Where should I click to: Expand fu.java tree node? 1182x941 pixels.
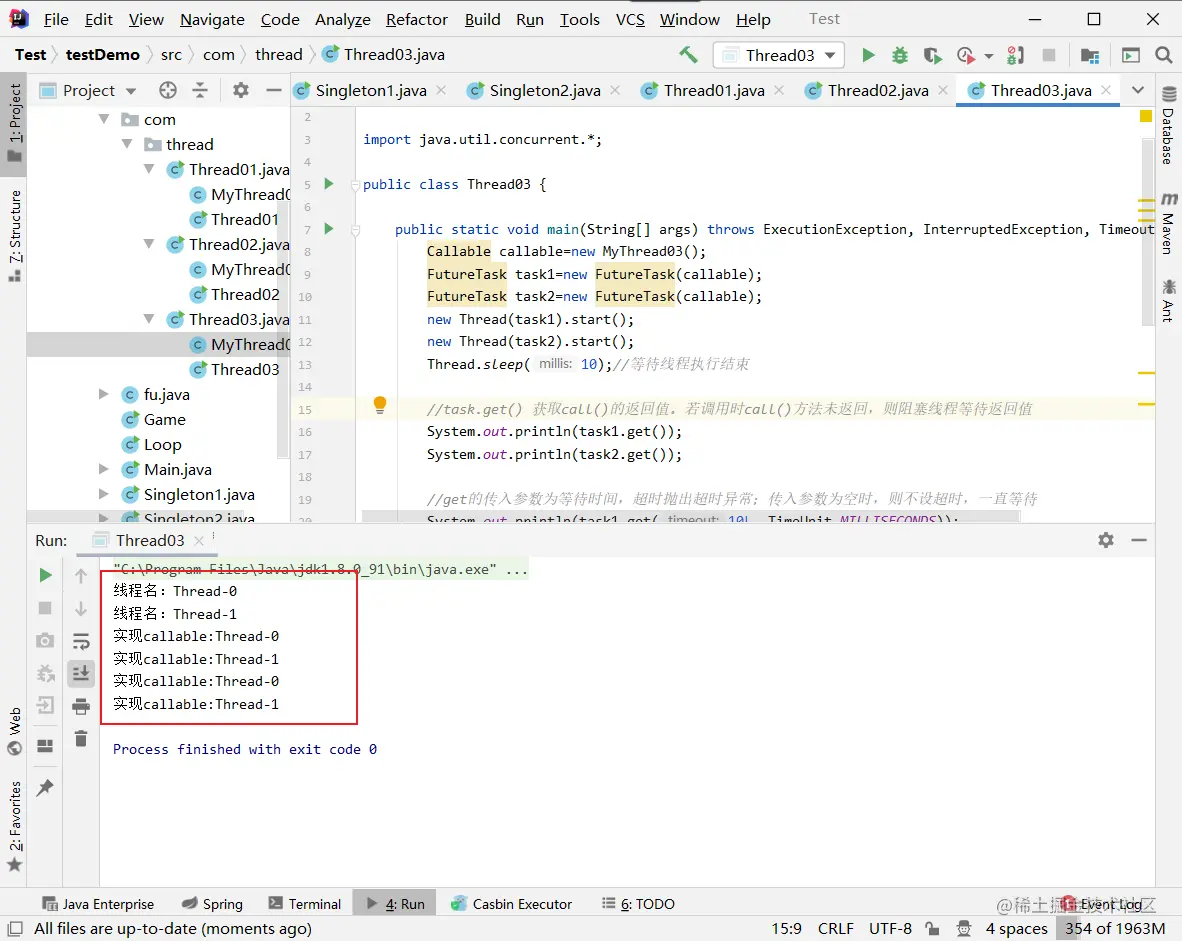(104, 394)
